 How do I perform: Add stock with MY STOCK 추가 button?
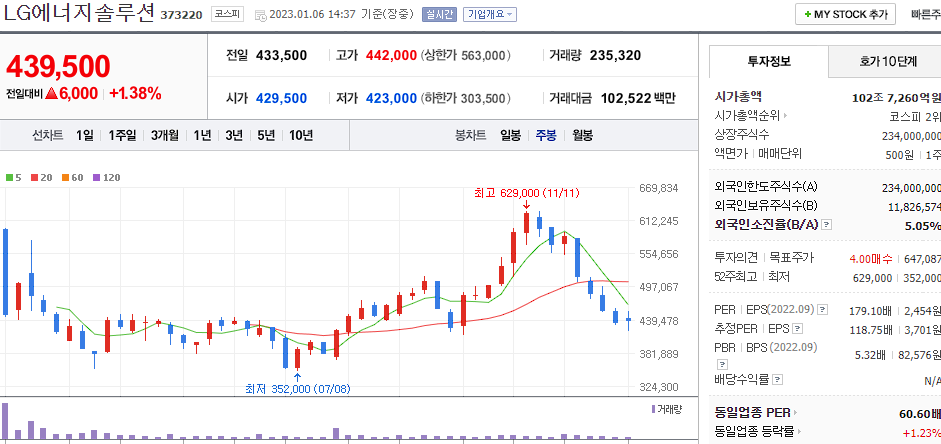(x=845, y=14)
